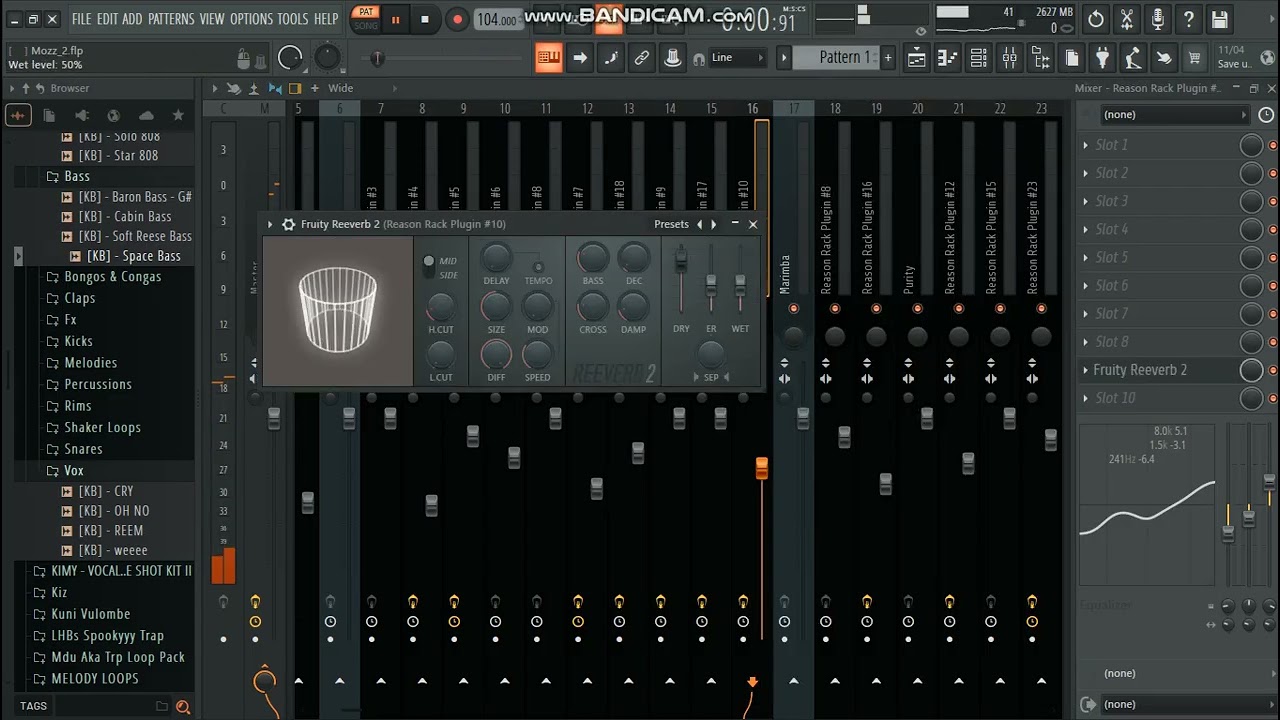
Task: Open the Fruity Reeverb 2 plugin options arrow
Action: [x=270, y=224]
